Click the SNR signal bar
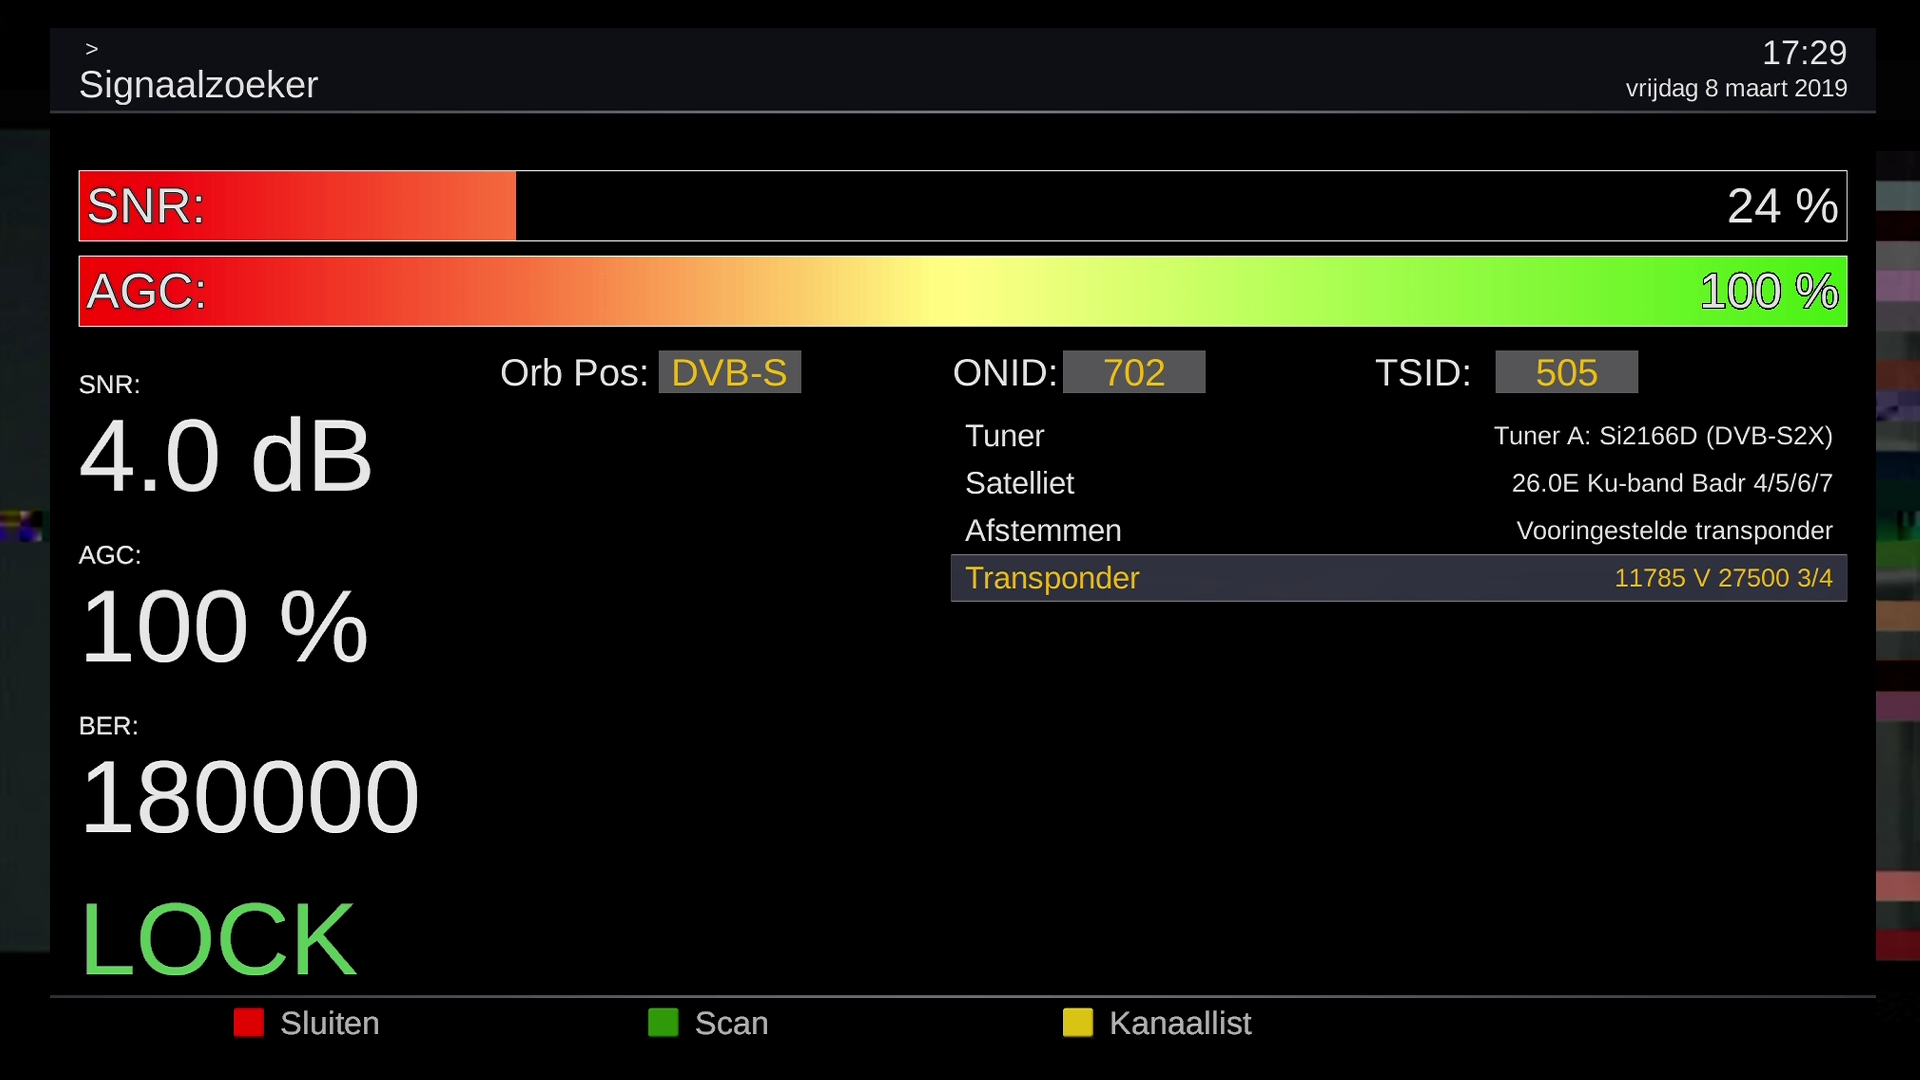 962,206
